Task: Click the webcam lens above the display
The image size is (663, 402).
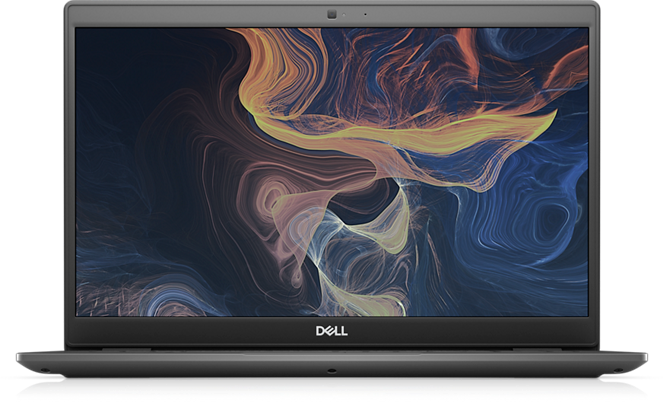Action: [x=331, y=14]
